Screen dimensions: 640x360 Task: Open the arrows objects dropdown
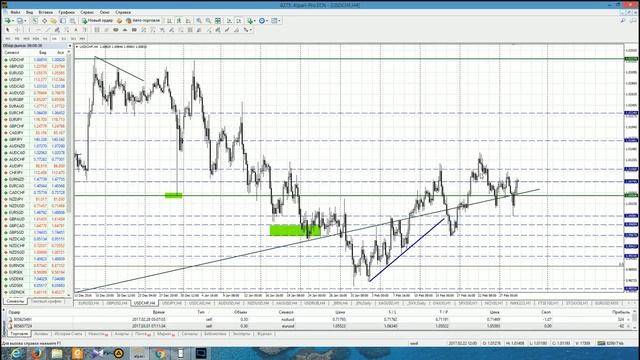(x=247, y=30)
